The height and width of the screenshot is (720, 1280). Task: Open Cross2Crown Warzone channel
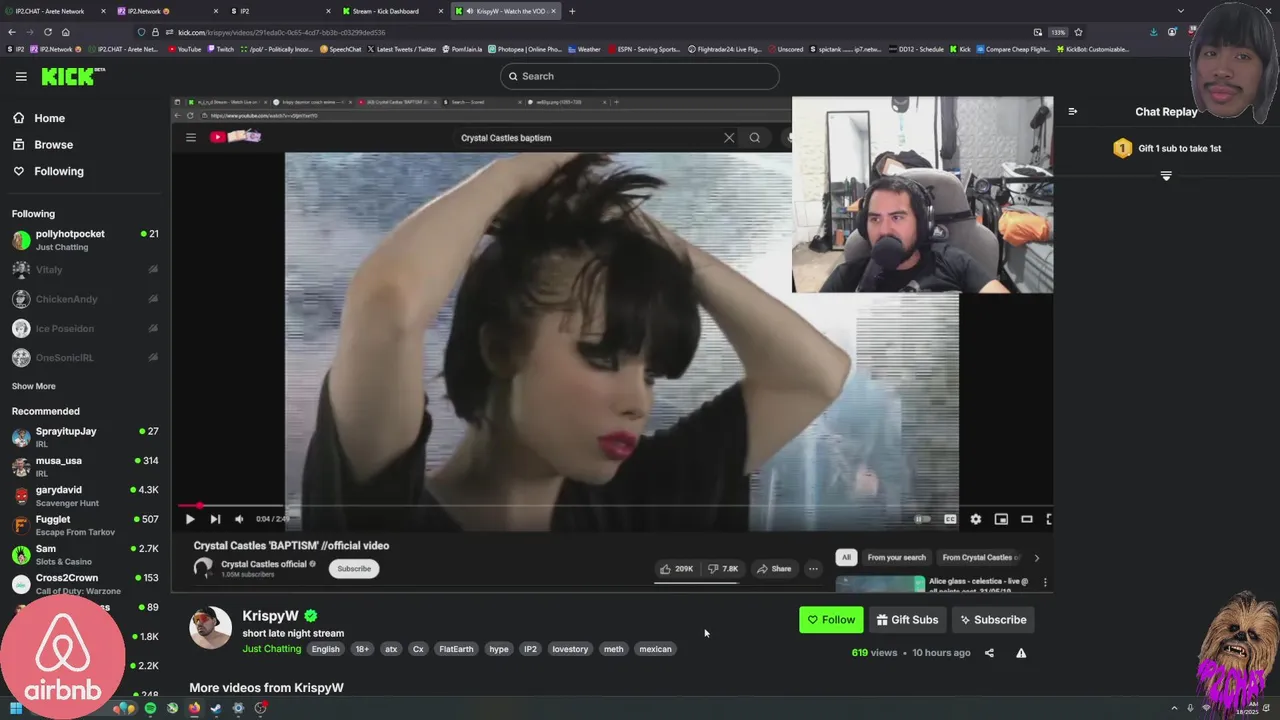coord(85,584)
